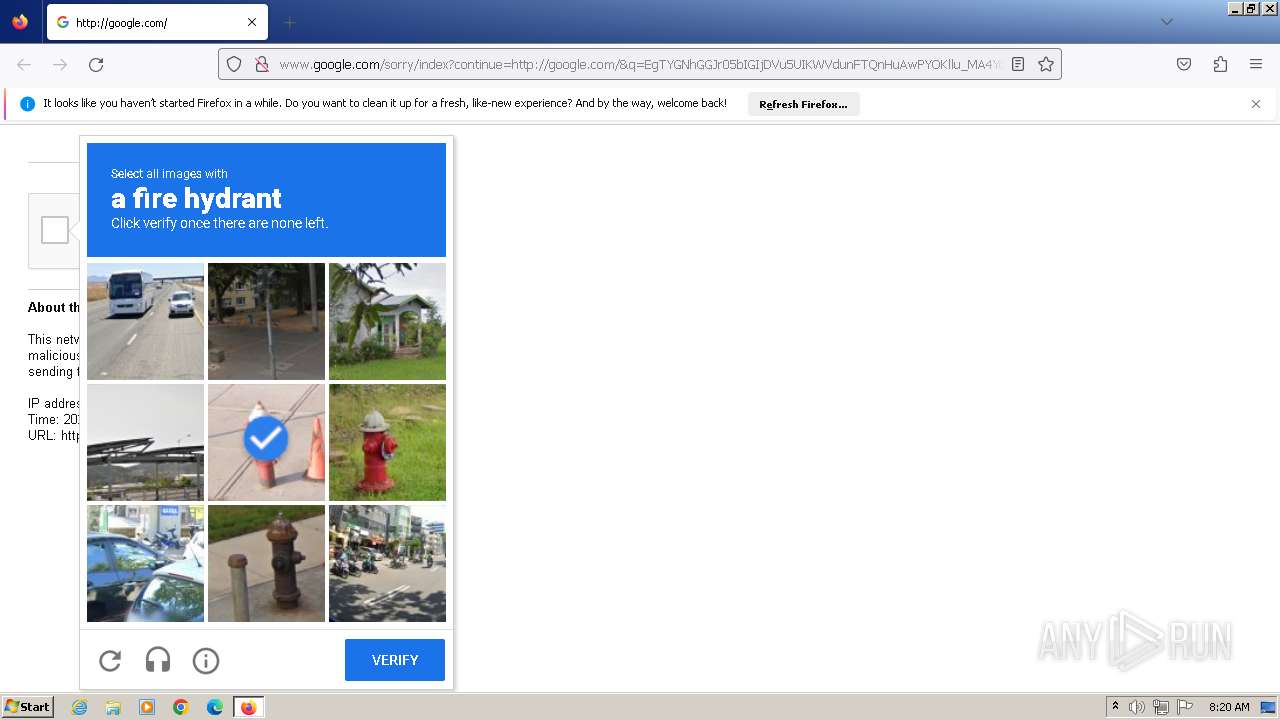The height and width of the screenshot is (720, 1280).
Task: Select the parked cars and motorbikes tile
Action: click(x=145, y=563)
